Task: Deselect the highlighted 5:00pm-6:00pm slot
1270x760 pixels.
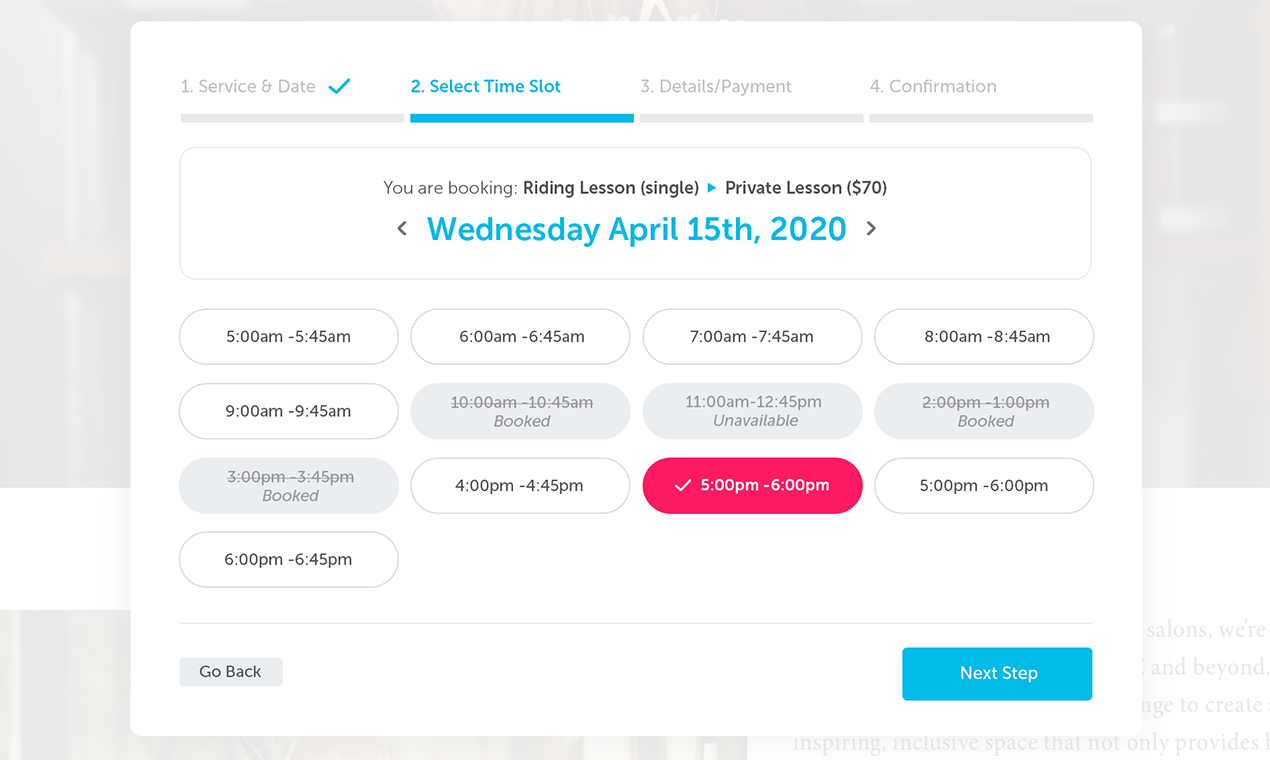Action: (x=752, y=486)
